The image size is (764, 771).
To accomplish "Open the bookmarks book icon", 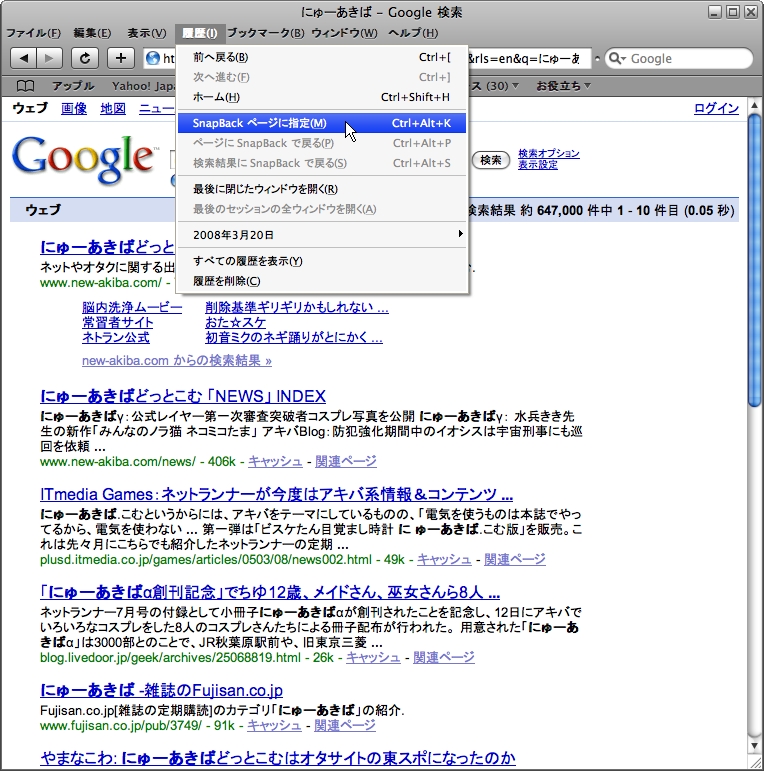I will coord(26,86).
